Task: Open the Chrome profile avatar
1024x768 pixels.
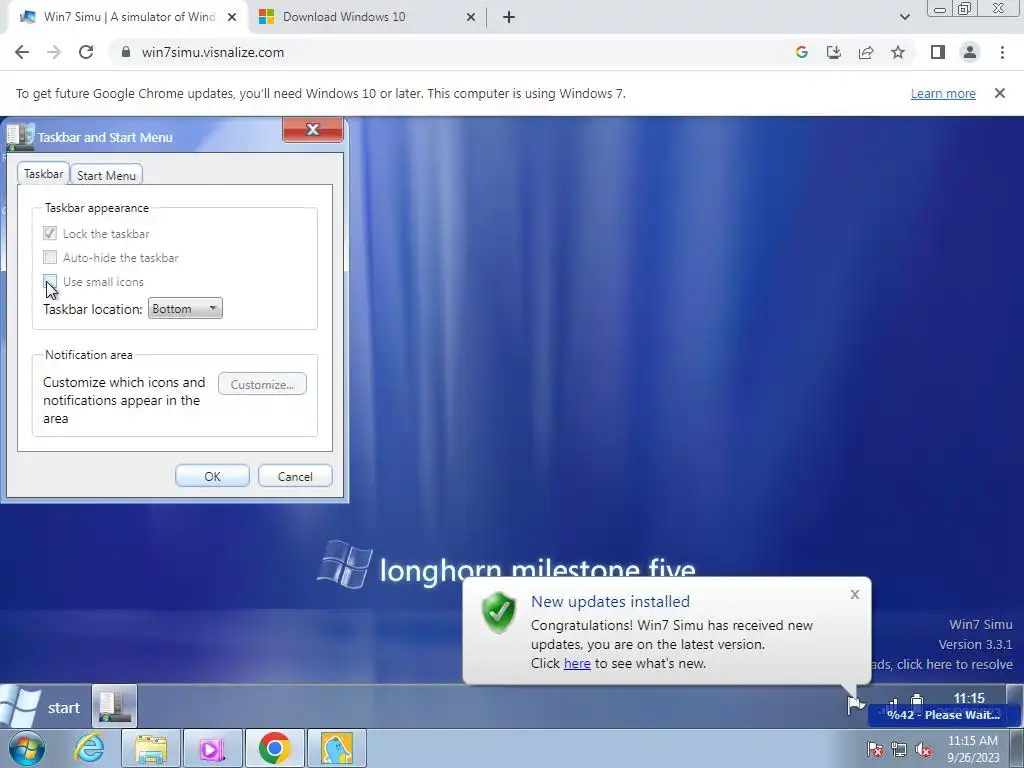Action: [x=970, y=52]
